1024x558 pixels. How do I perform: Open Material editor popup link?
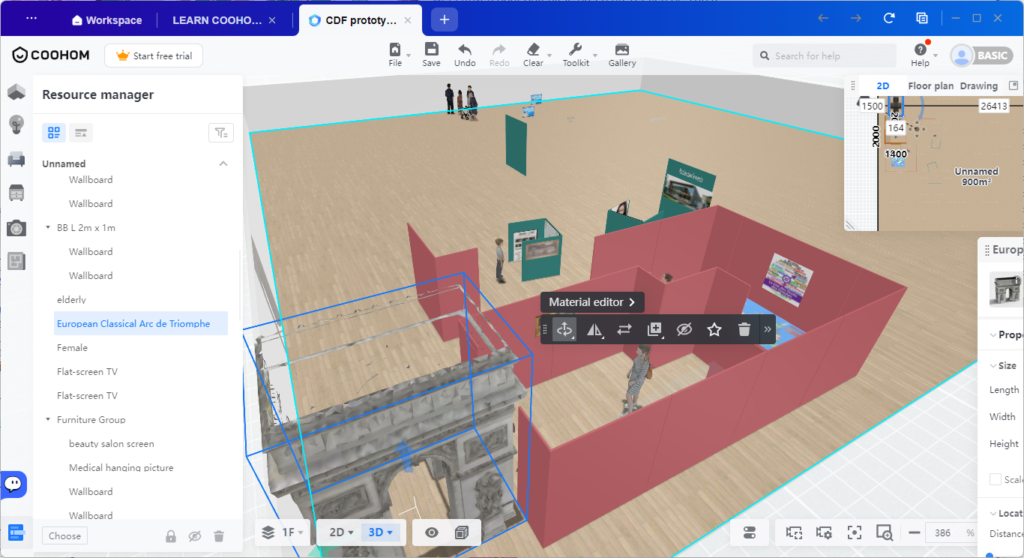[x=592, y=302]
